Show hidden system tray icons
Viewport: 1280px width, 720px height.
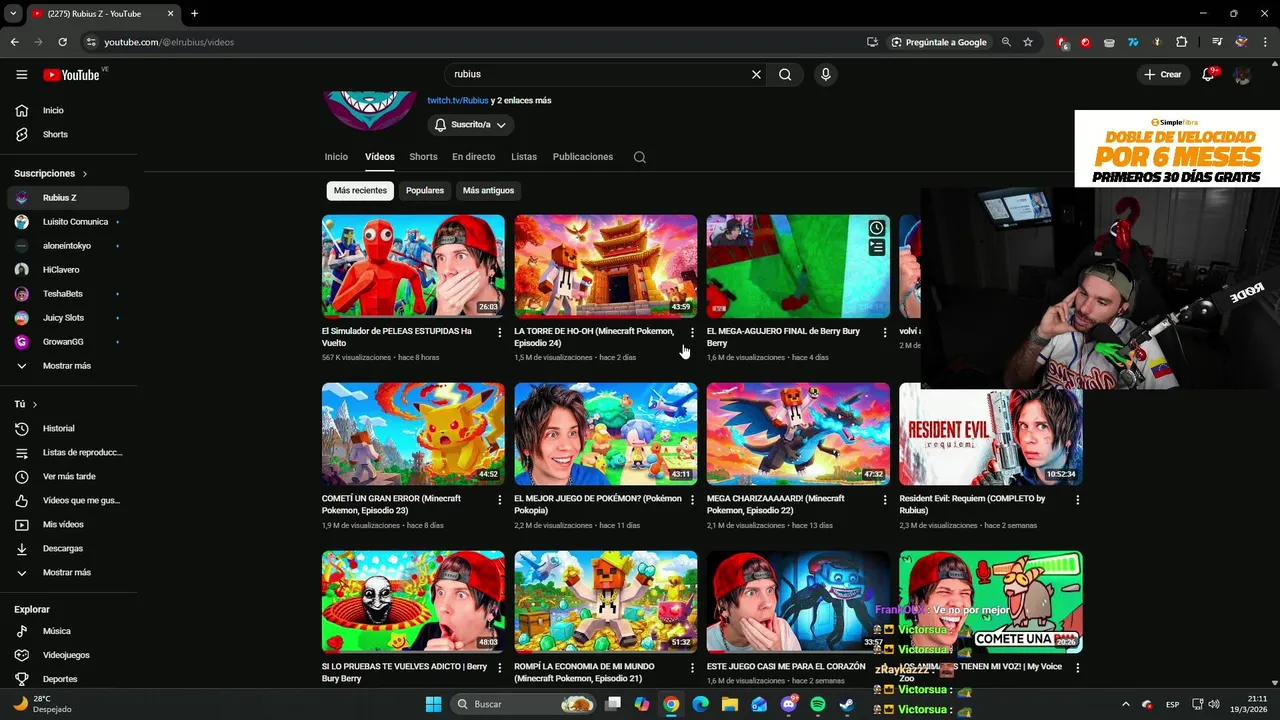[1125, 704]
